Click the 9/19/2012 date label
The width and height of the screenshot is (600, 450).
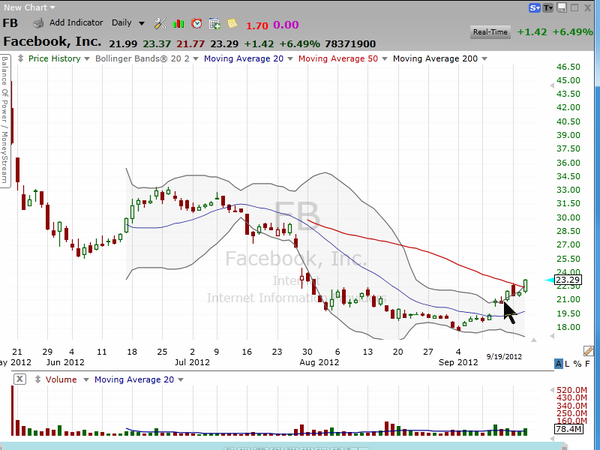(x=504, y=357)
